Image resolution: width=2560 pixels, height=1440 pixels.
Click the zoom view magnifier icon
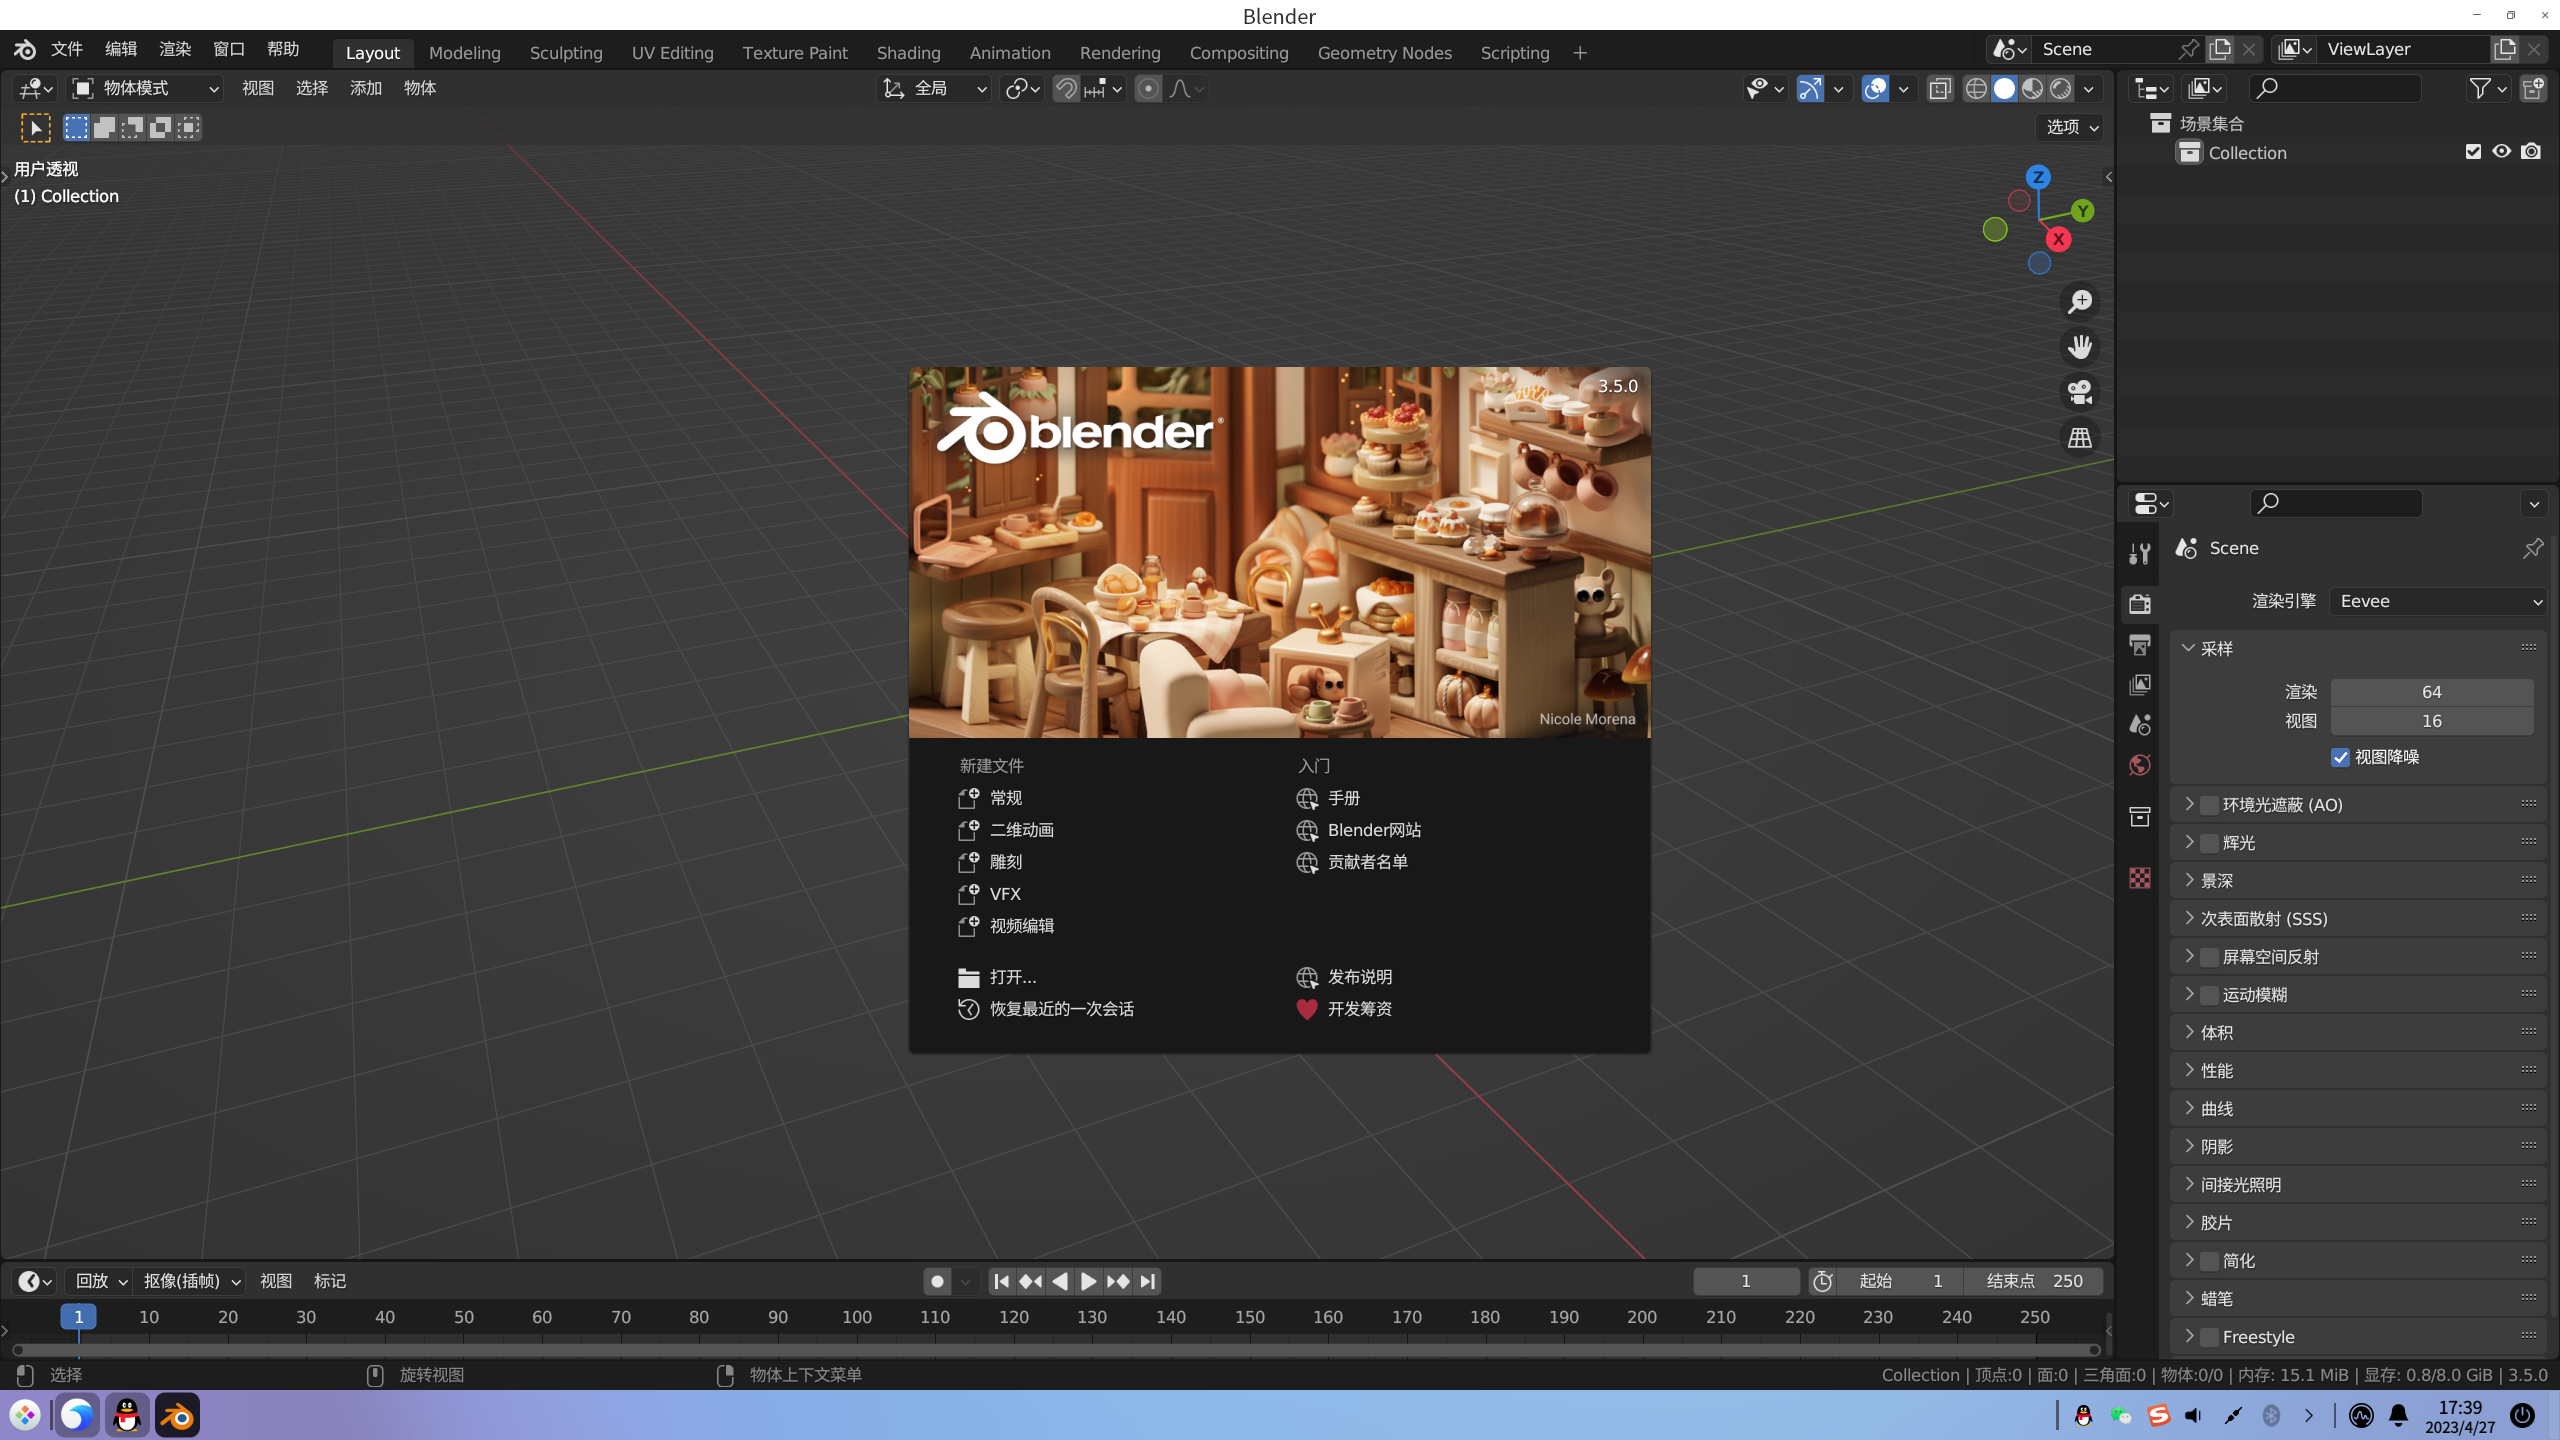click(x=2080, y=301)
